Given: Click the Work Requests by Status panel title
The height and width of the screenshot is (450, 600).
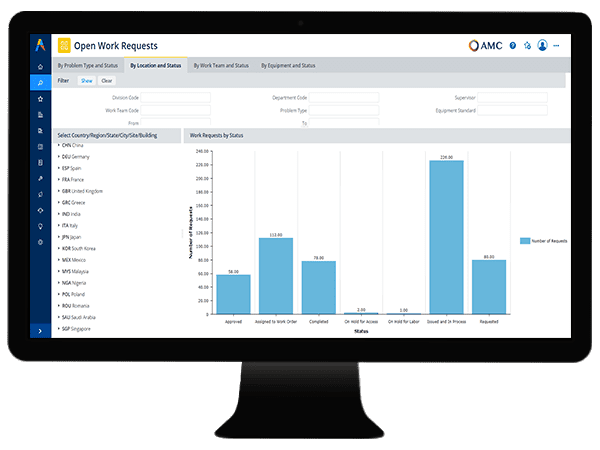Looking at the screenshot, I should [x=217, y=135].
